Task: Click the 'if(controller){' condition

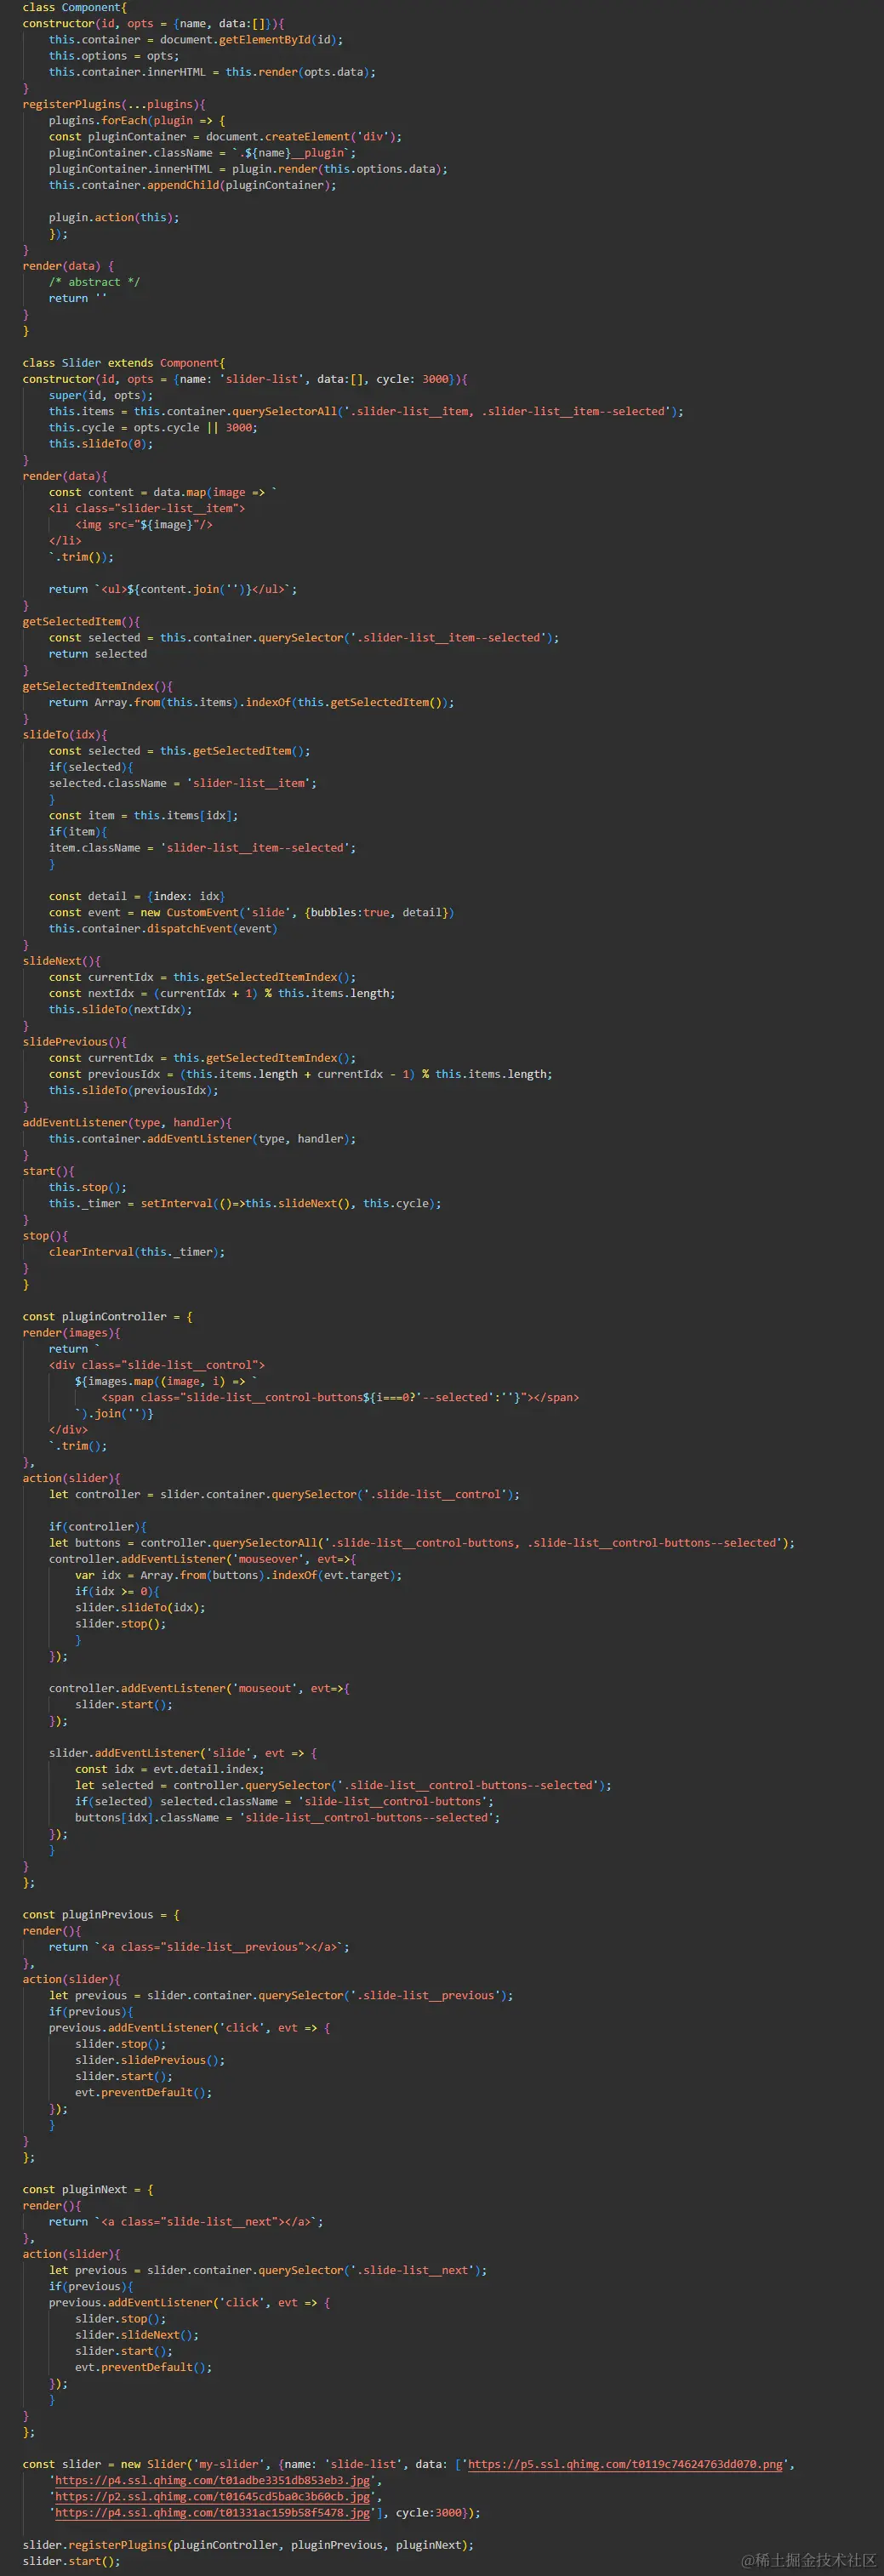Action: 98,1527
